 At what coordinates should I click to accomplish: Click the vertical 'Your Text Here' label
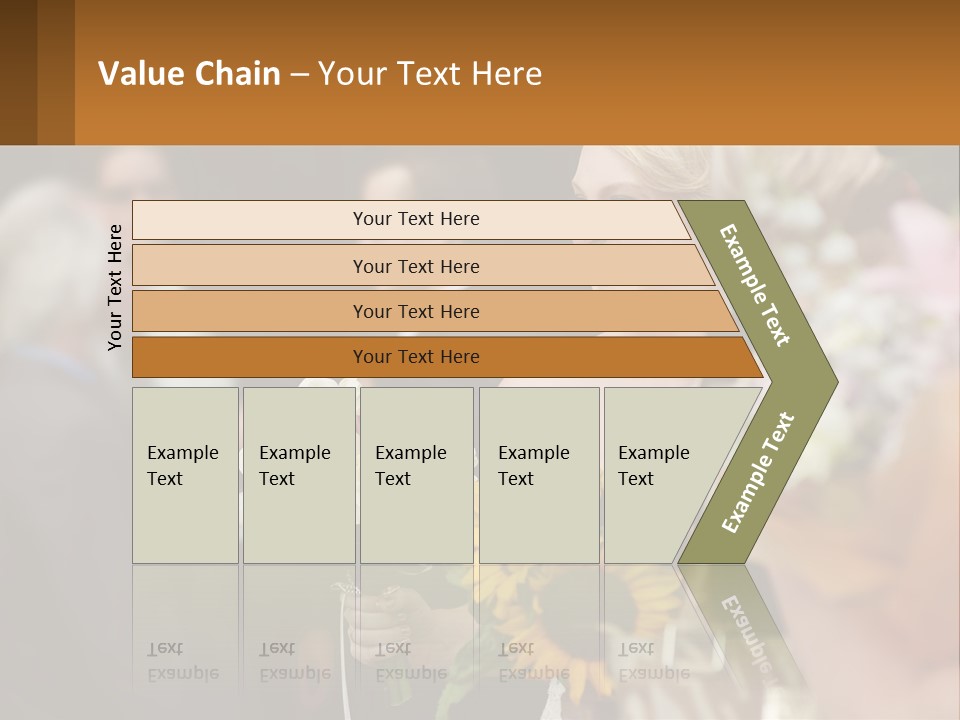pyautogui.click(x=115, y=287)
